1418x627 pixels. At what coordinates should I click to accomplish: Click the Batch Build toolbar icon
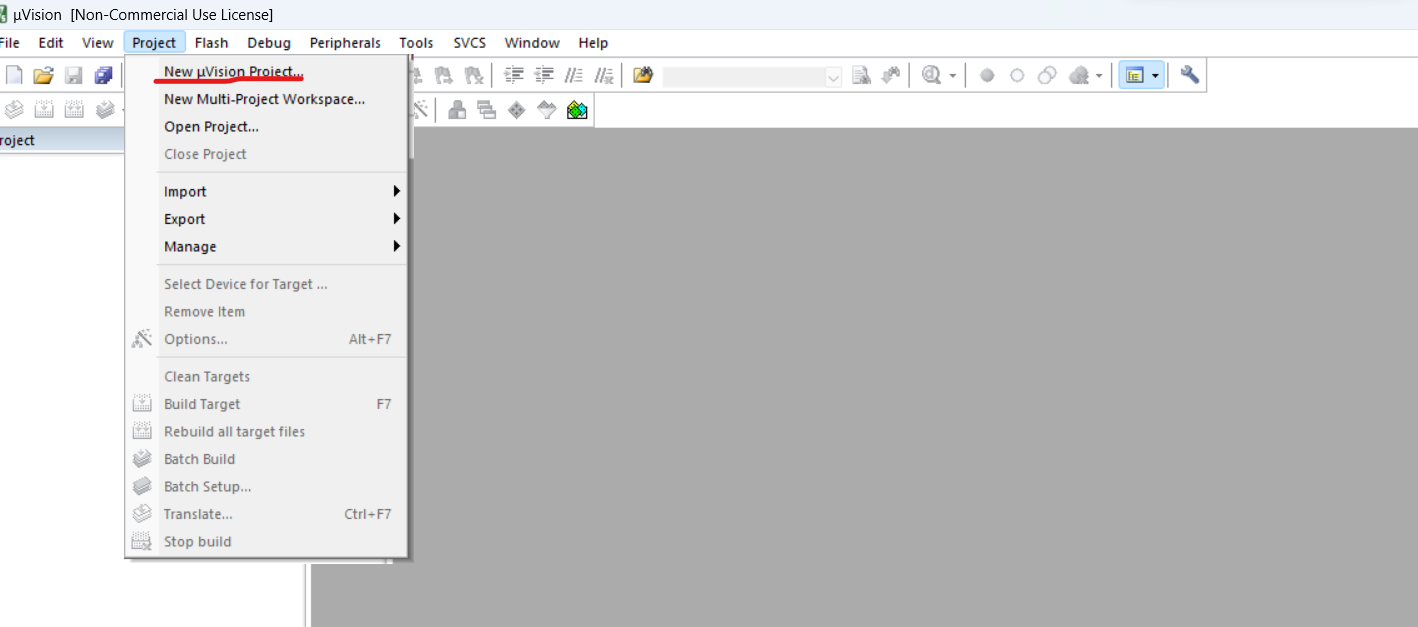point(104,110)
